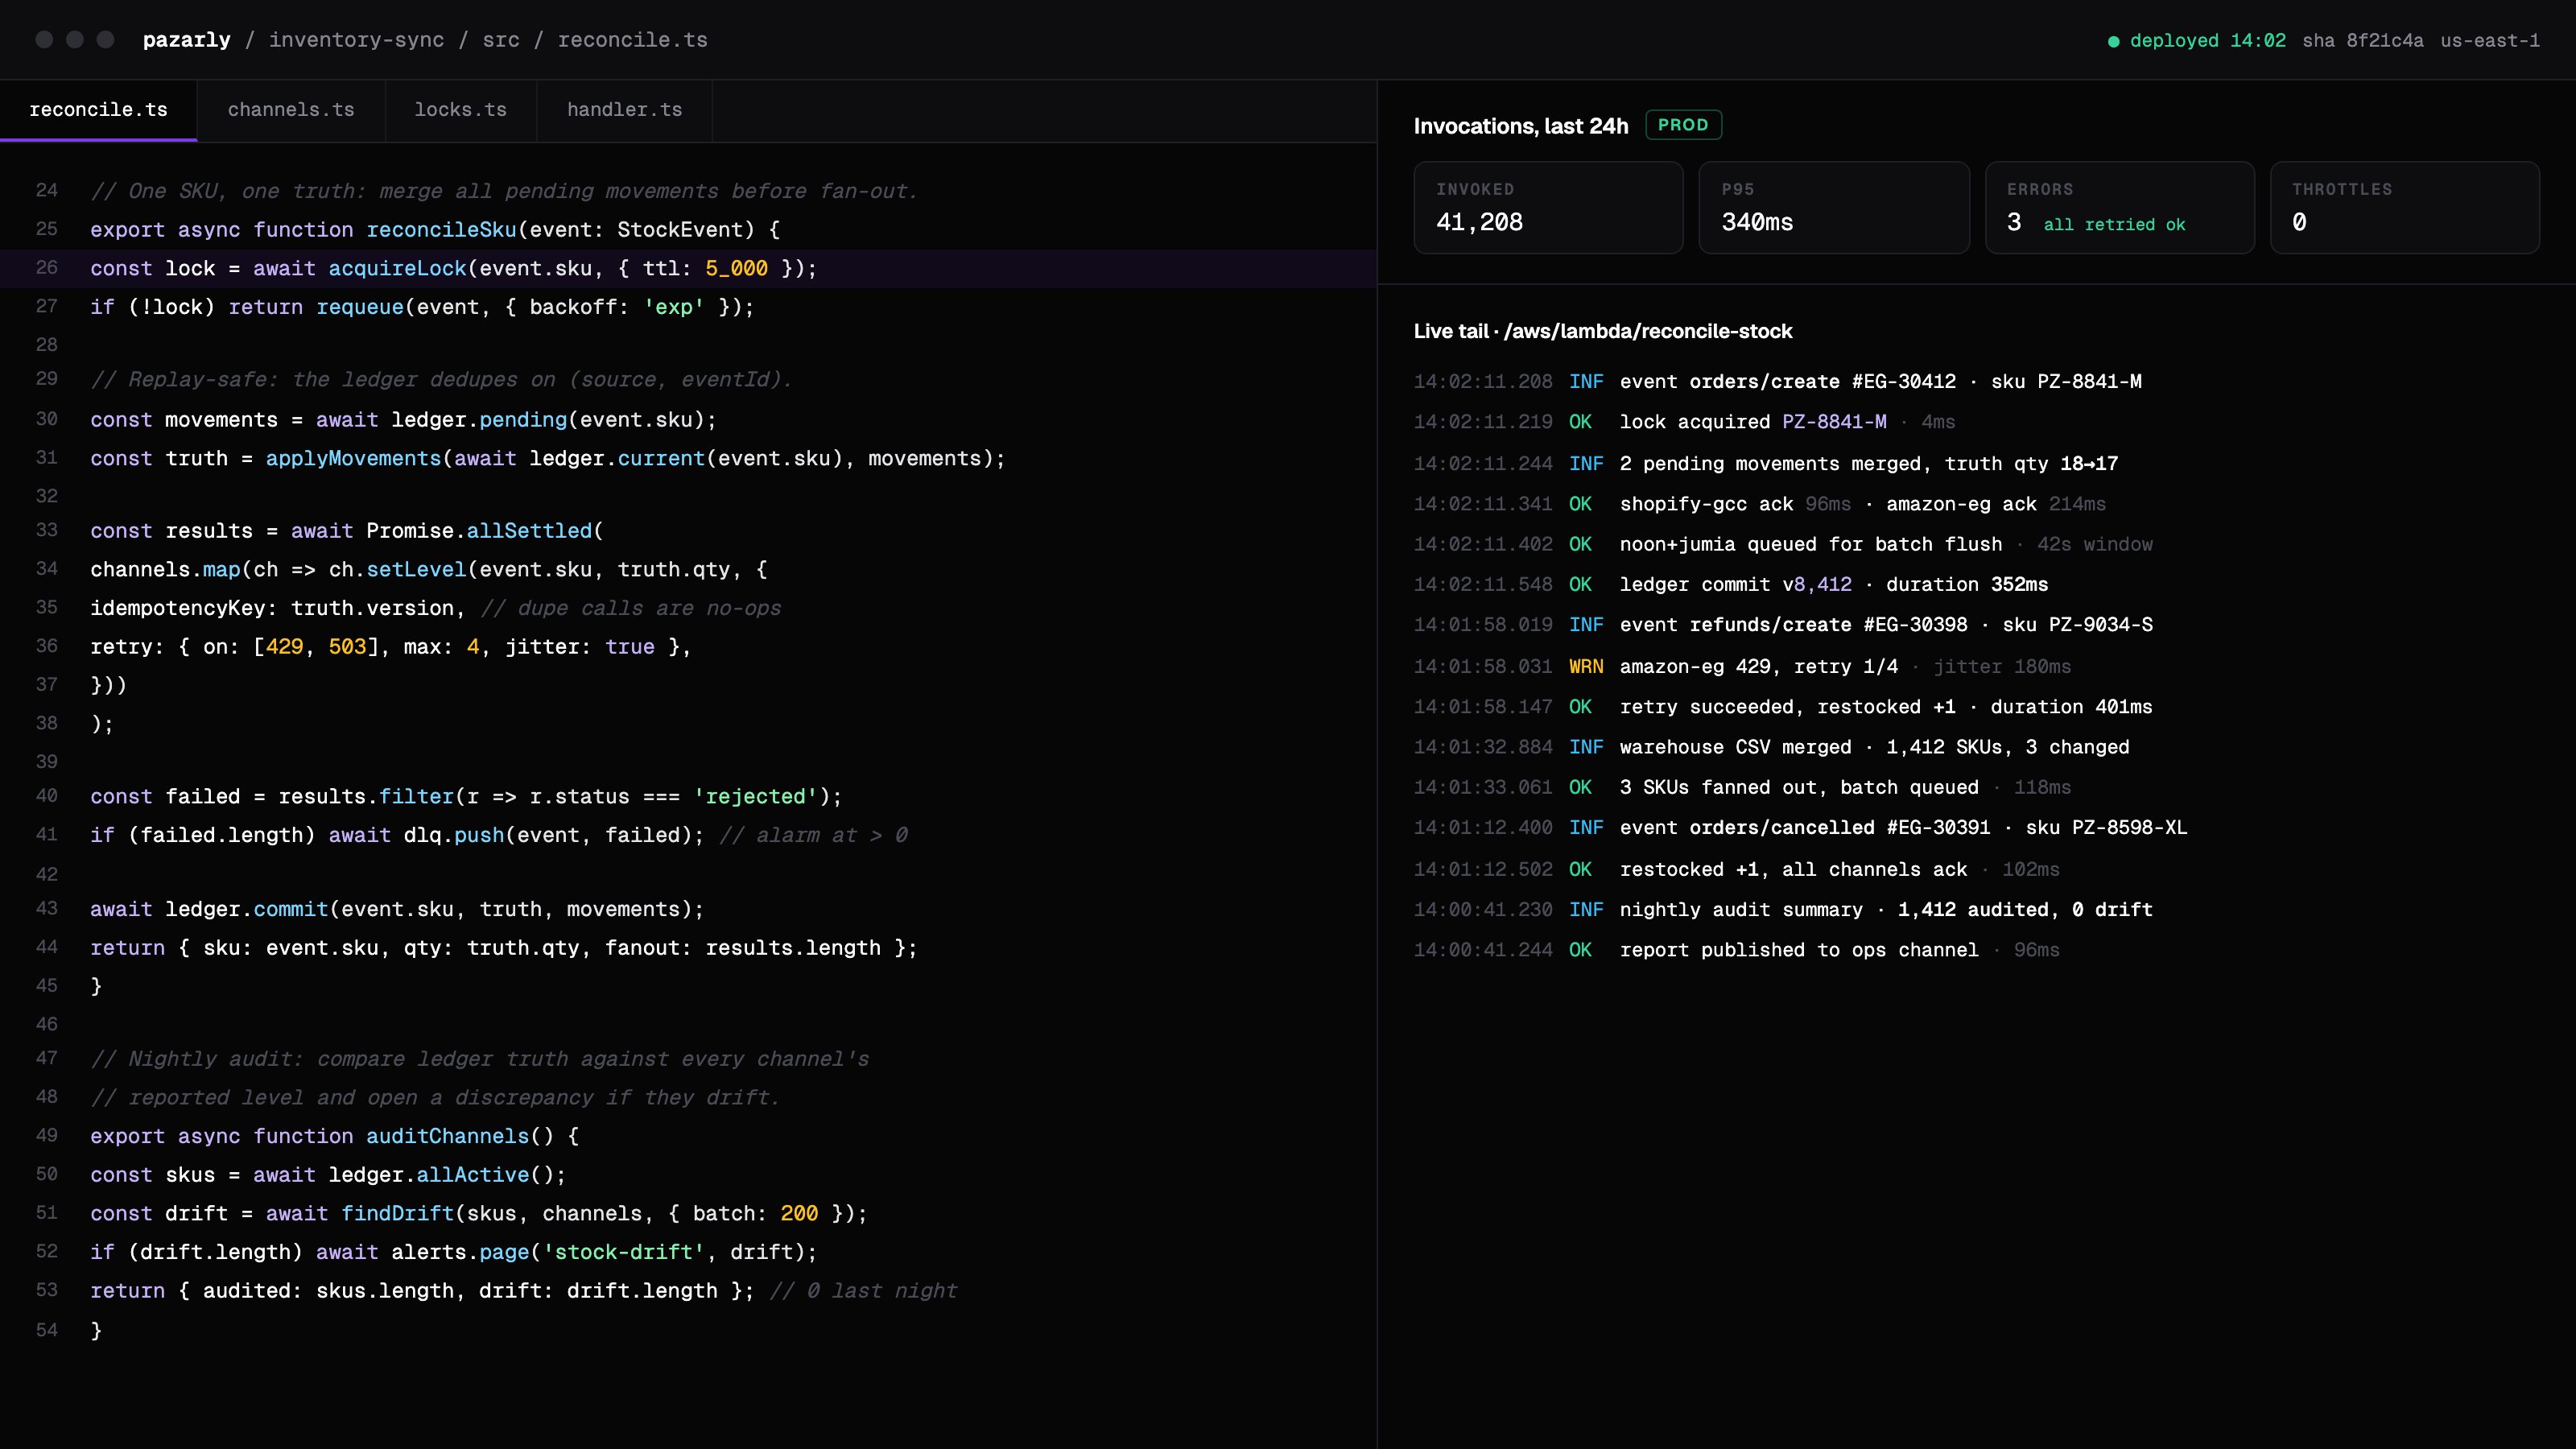Click the first gray window control dot
This screenshot has width=2576, height=1449.
point(44,40)
